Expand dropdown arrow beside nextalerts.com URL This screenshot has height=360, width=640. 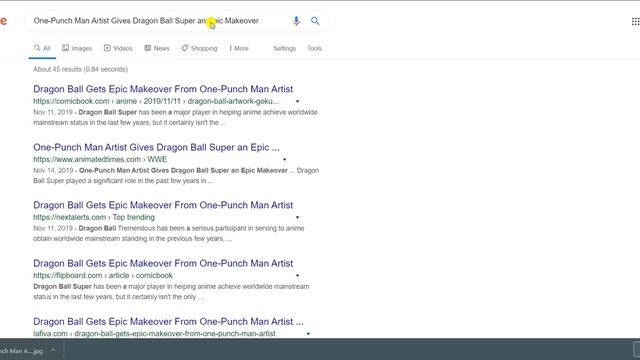tap(298, 218)
